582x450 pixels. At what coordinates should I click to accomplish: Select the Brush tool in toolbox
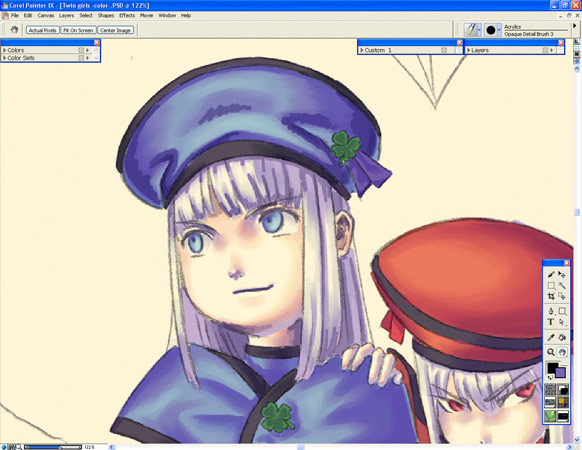pyautogui.click(x=551, y=274)
